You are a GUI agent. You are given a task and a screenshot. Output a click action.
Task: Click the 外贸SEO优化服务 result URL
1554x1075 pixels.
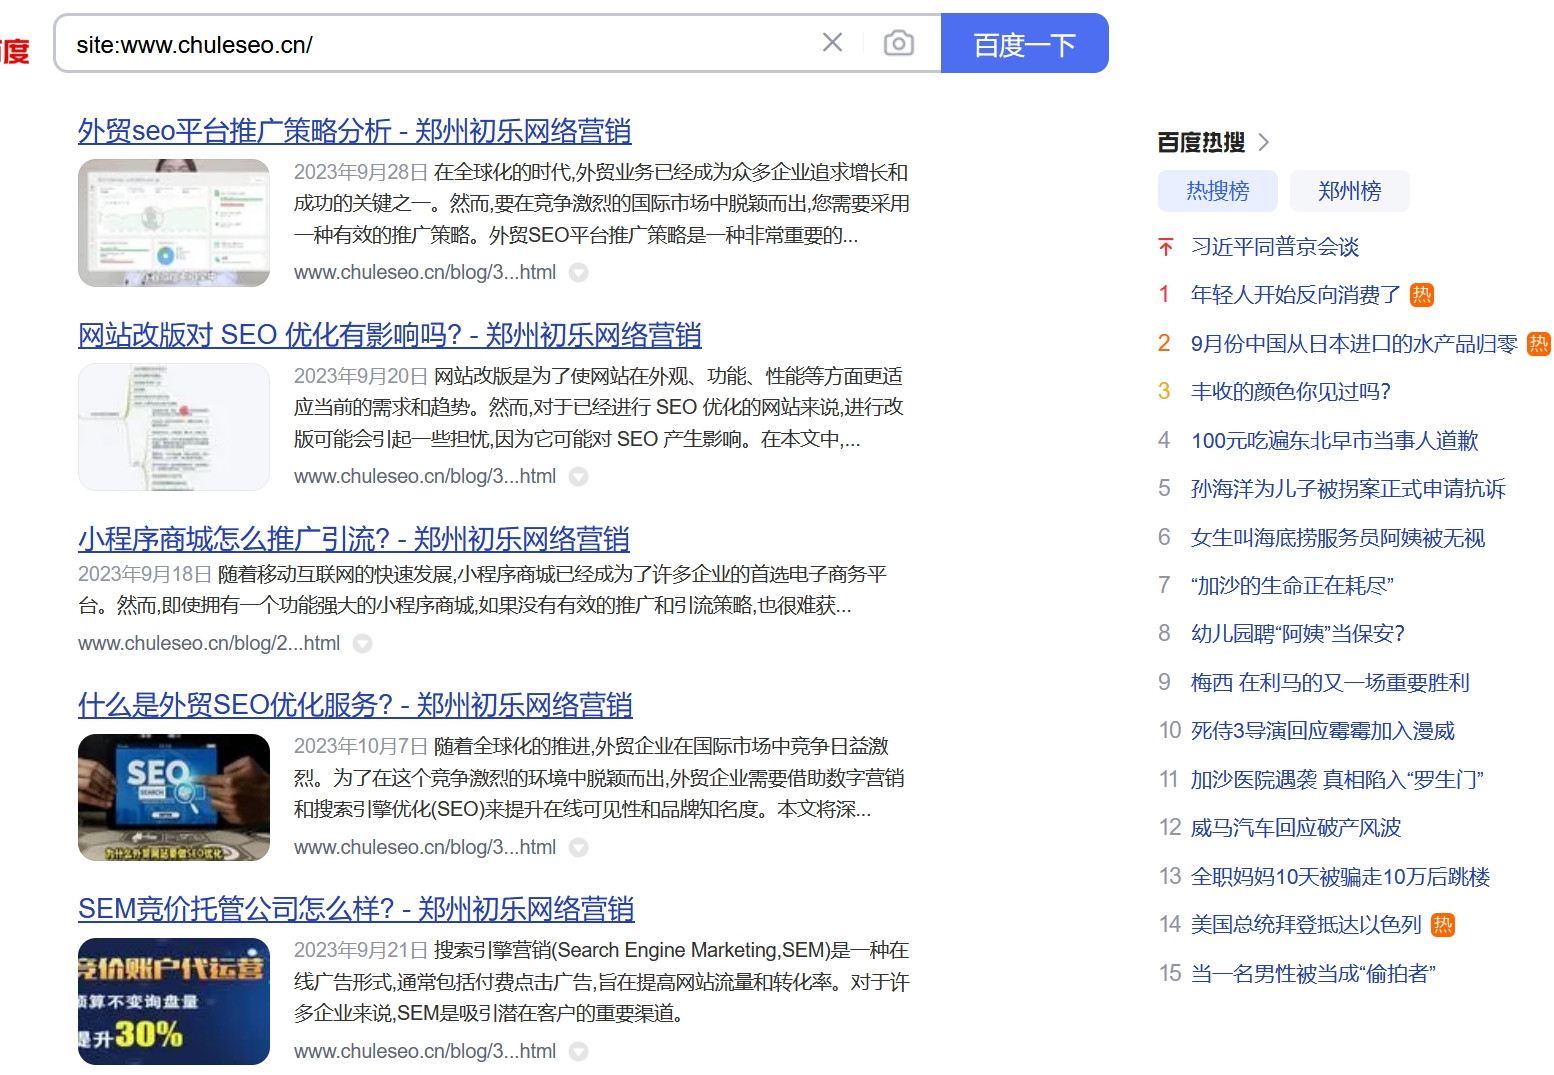pos(425,847)
